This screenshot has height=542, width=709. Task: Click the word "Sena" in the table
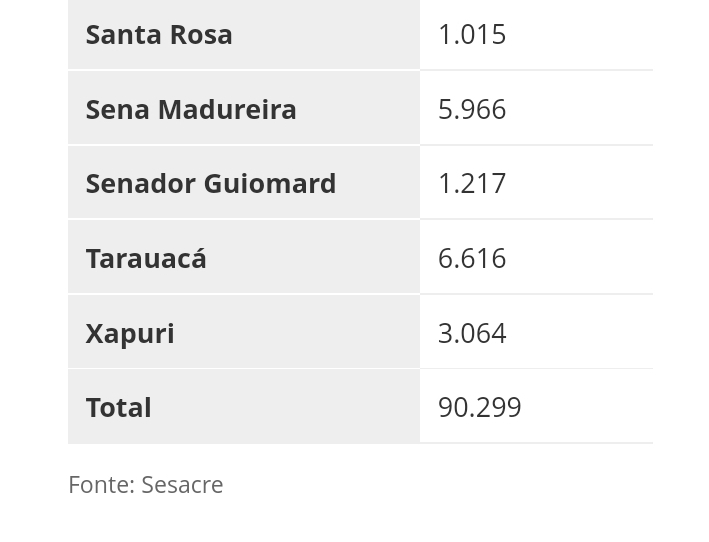coord(117,109)
